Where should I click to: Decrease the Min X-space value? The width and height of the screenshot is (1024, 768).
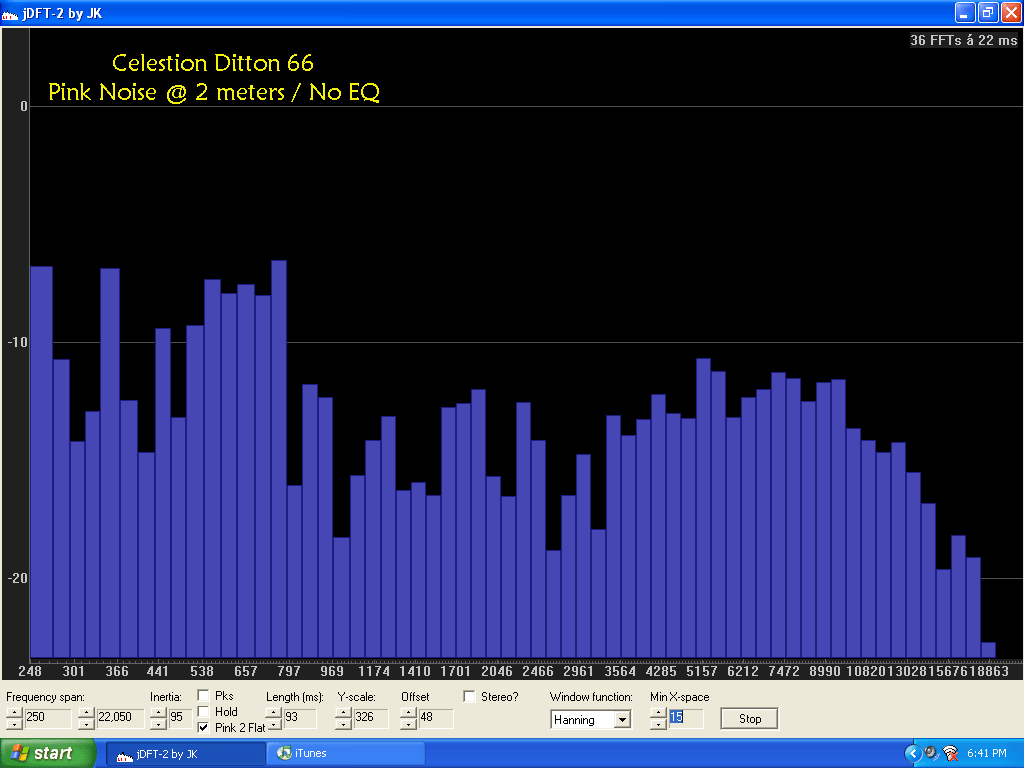point(658,724)
